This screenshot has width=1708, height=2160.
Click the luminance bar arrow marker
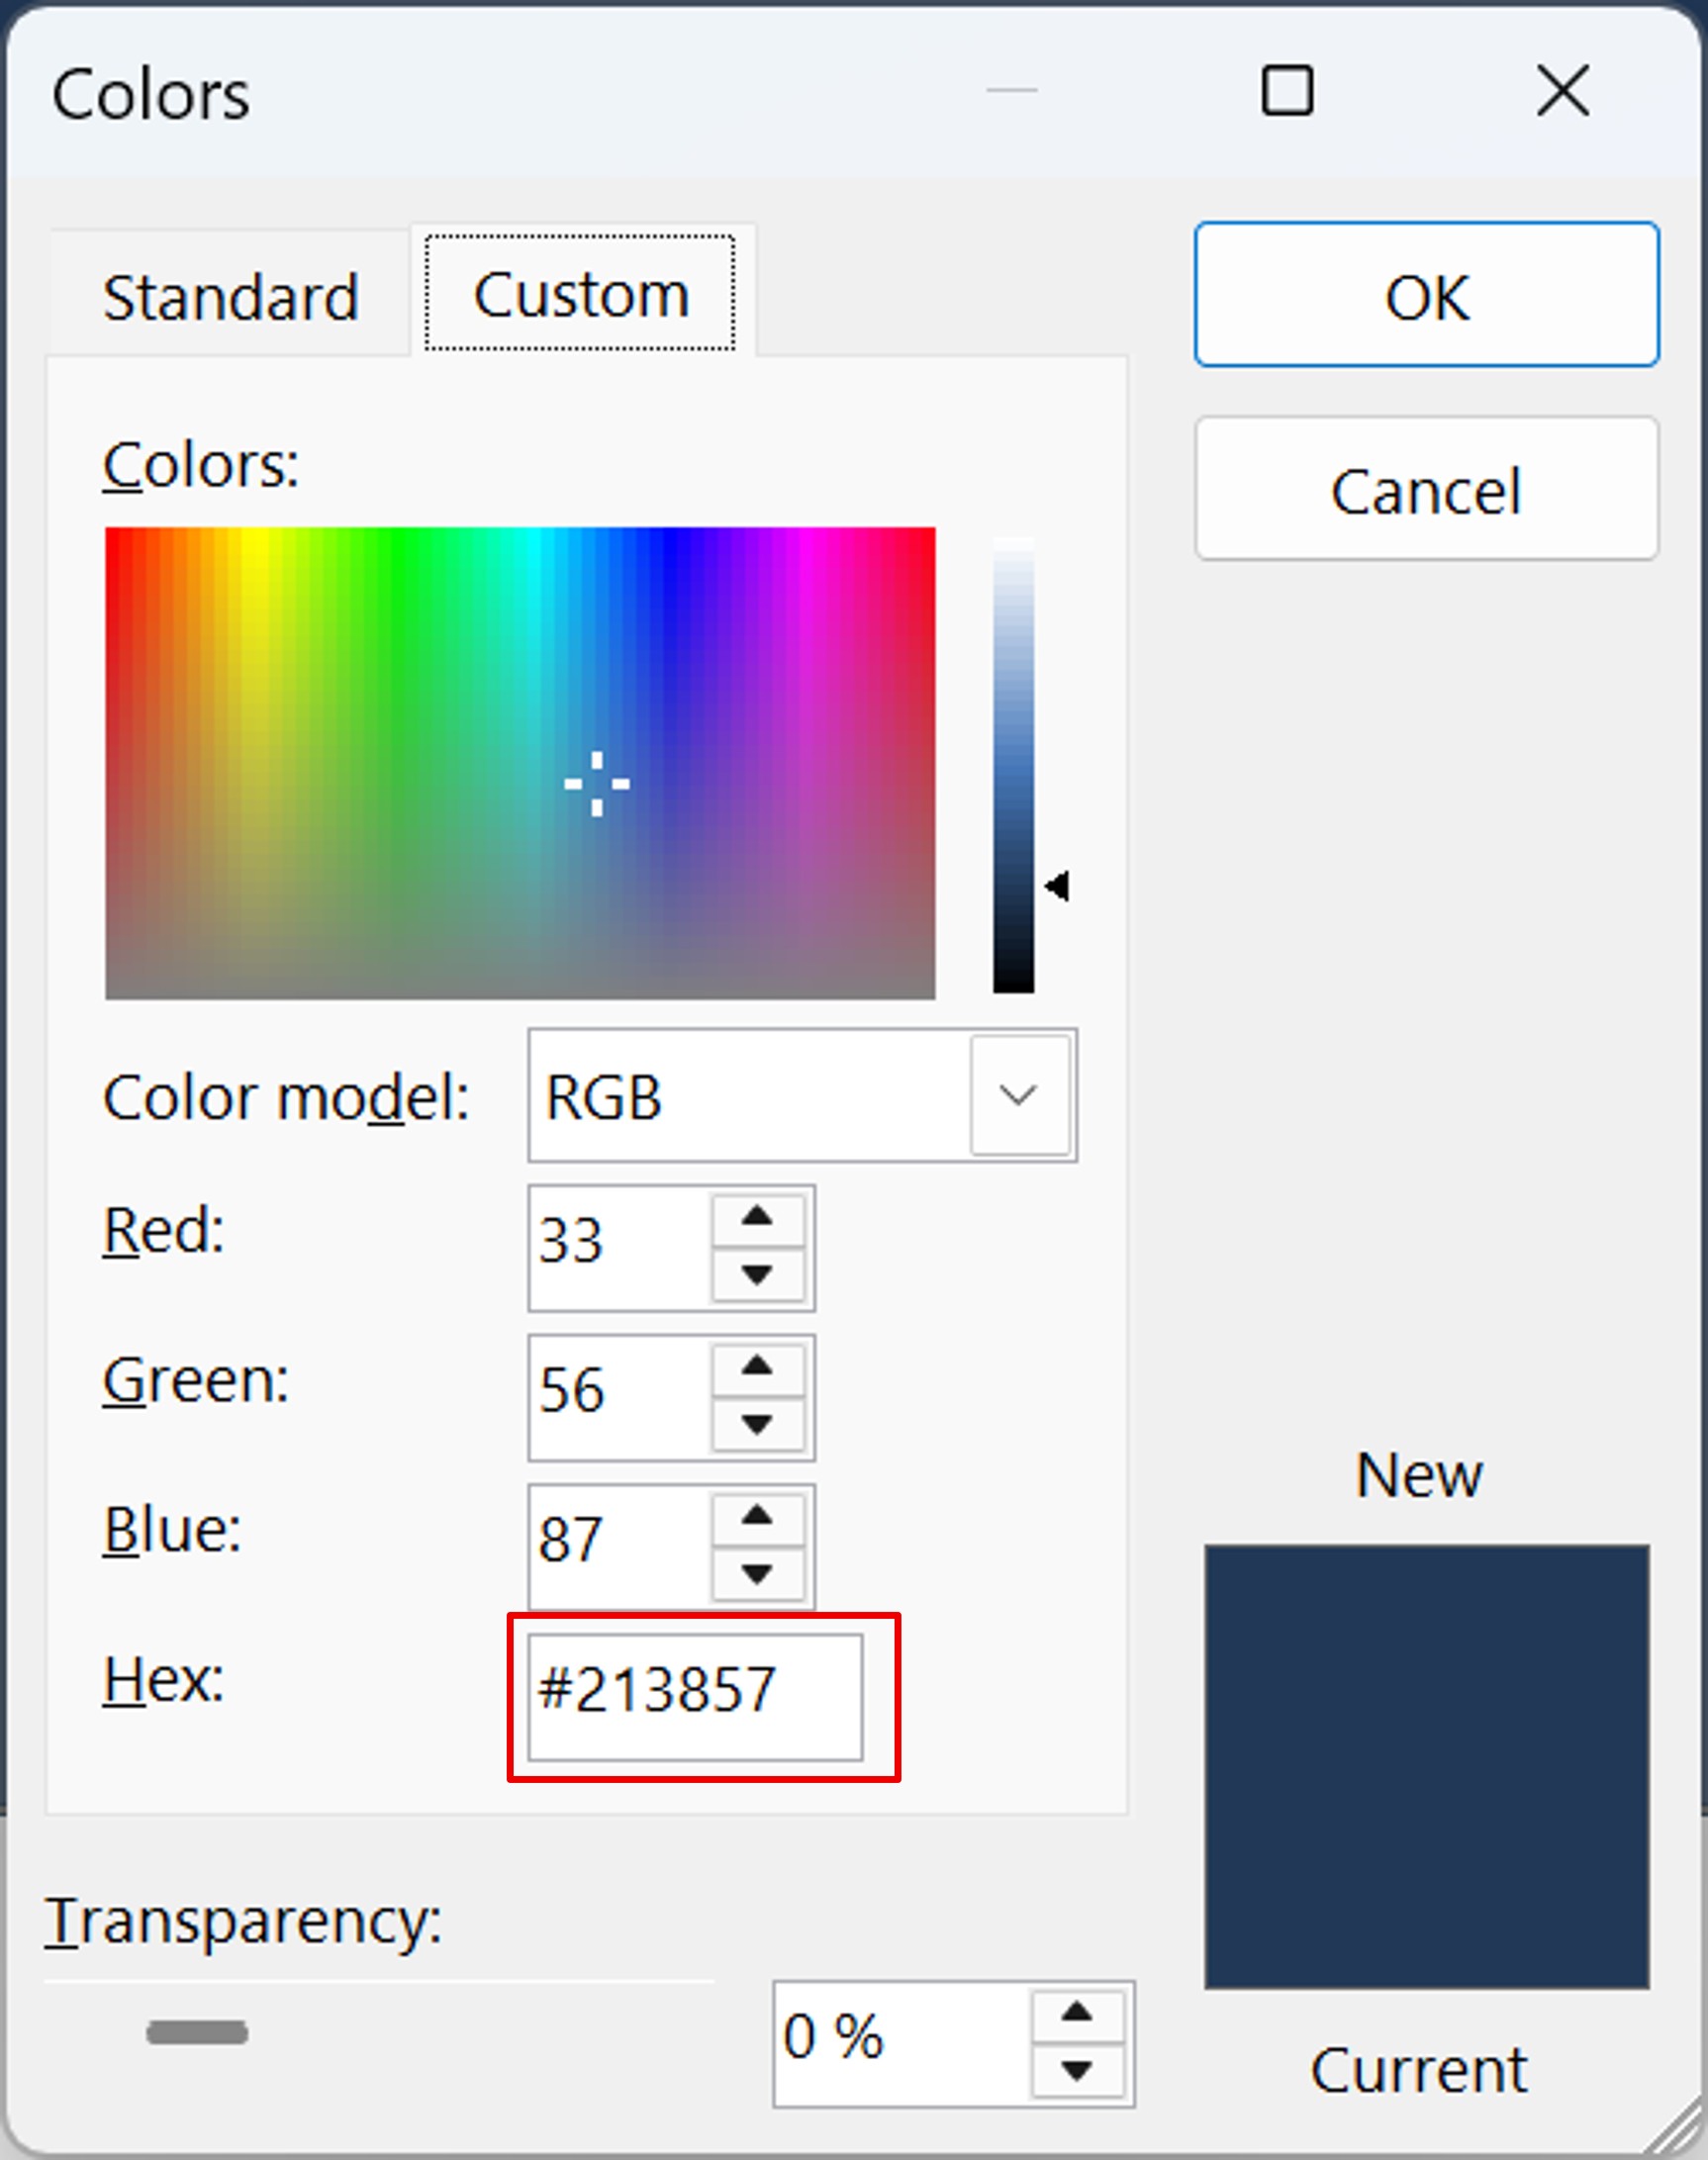point(1058,886)
